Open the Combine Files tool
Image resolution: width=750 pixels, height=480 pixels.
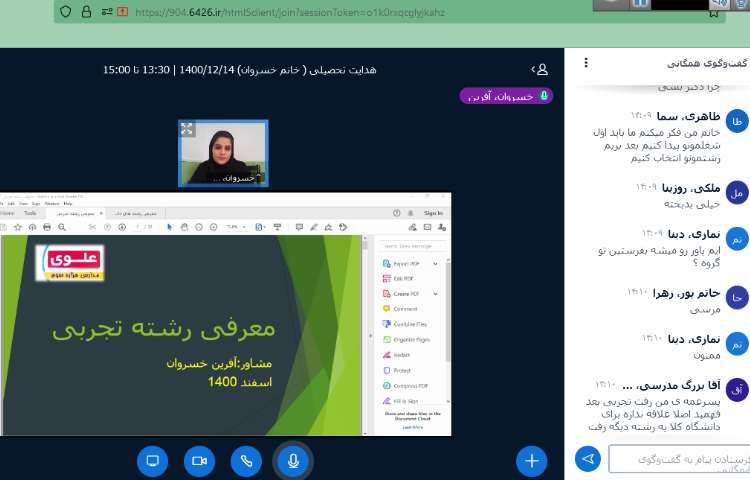[x=405, y=324]
